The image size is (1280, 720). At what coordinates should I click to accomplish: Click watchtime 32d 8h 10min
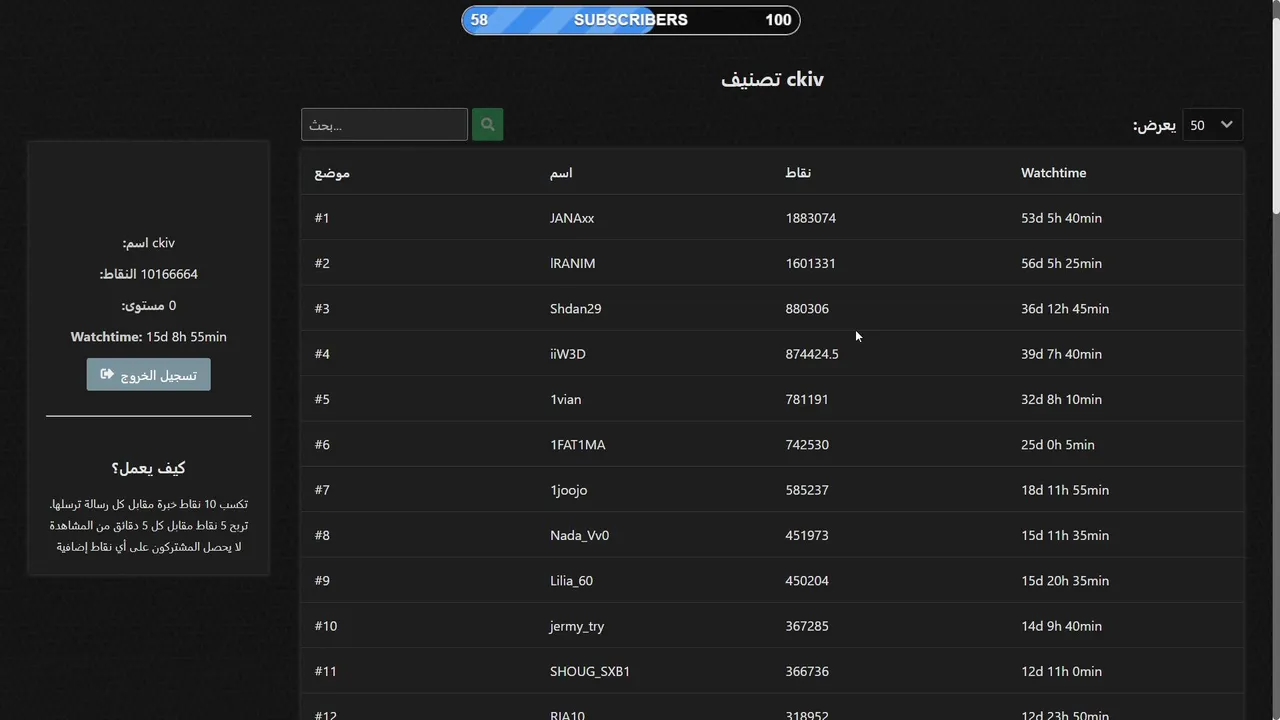click(1061, 399)
